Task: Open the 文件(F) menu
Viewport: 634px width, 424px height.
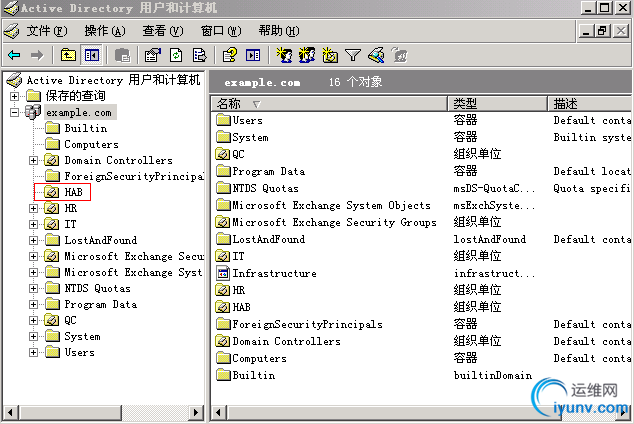Action: tap(46, 31)
